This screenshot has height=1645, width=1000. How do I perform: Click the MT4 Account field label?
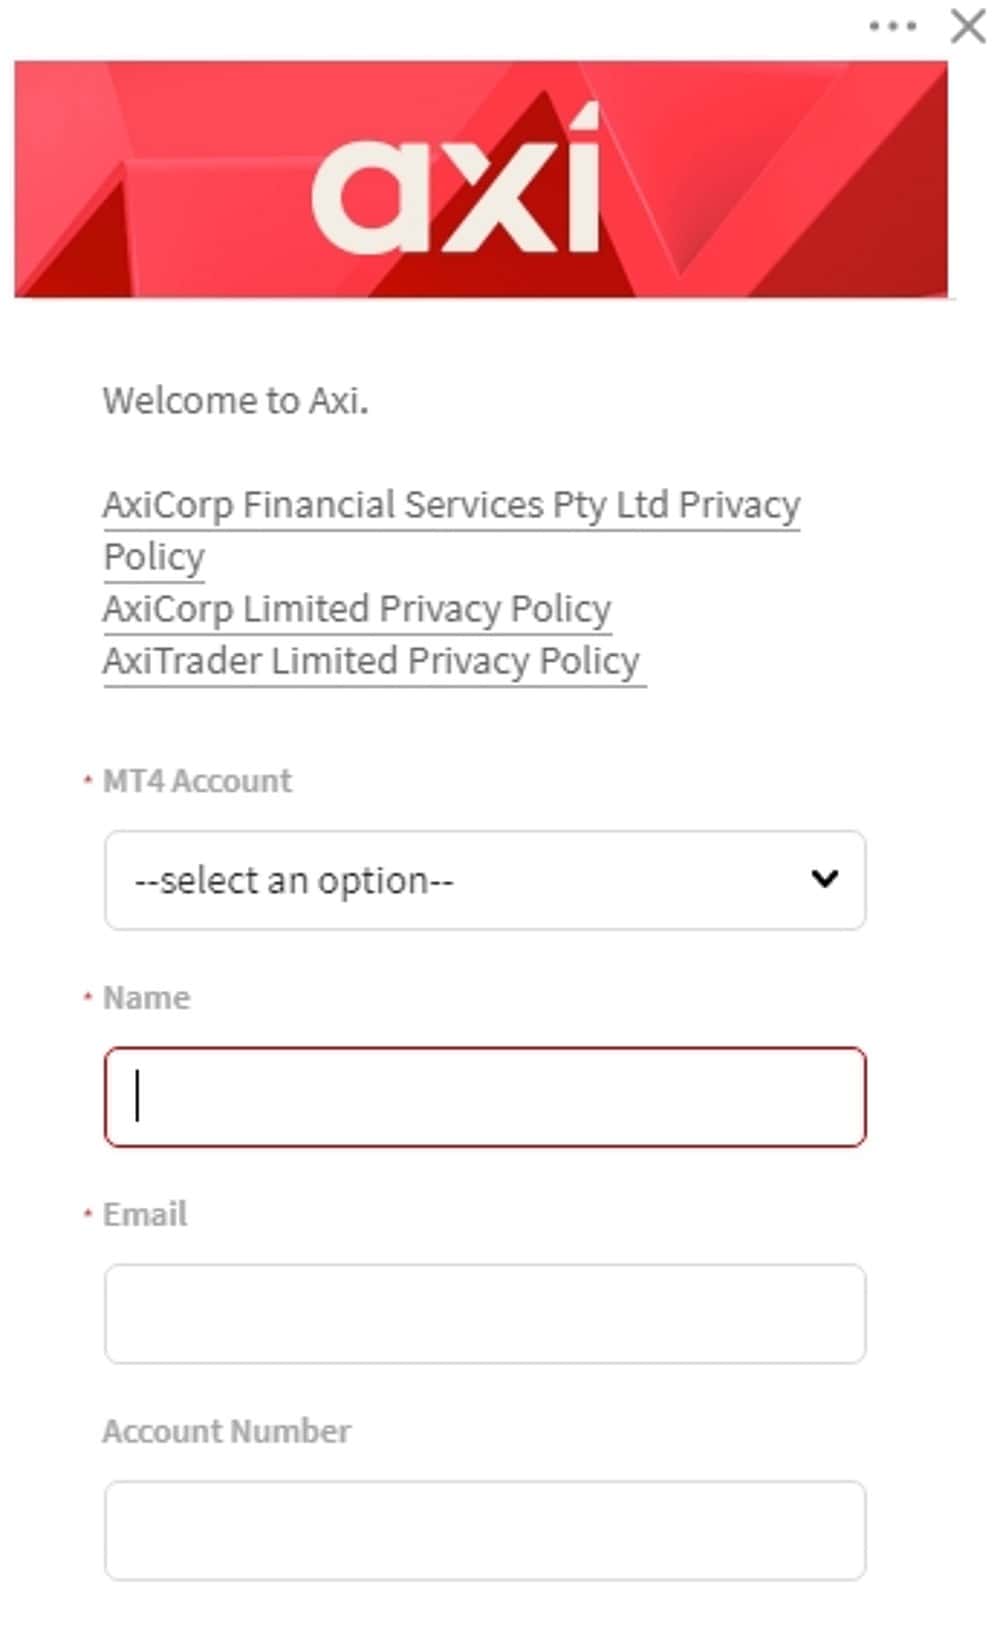pyautogui.click(x=198, y=781)
